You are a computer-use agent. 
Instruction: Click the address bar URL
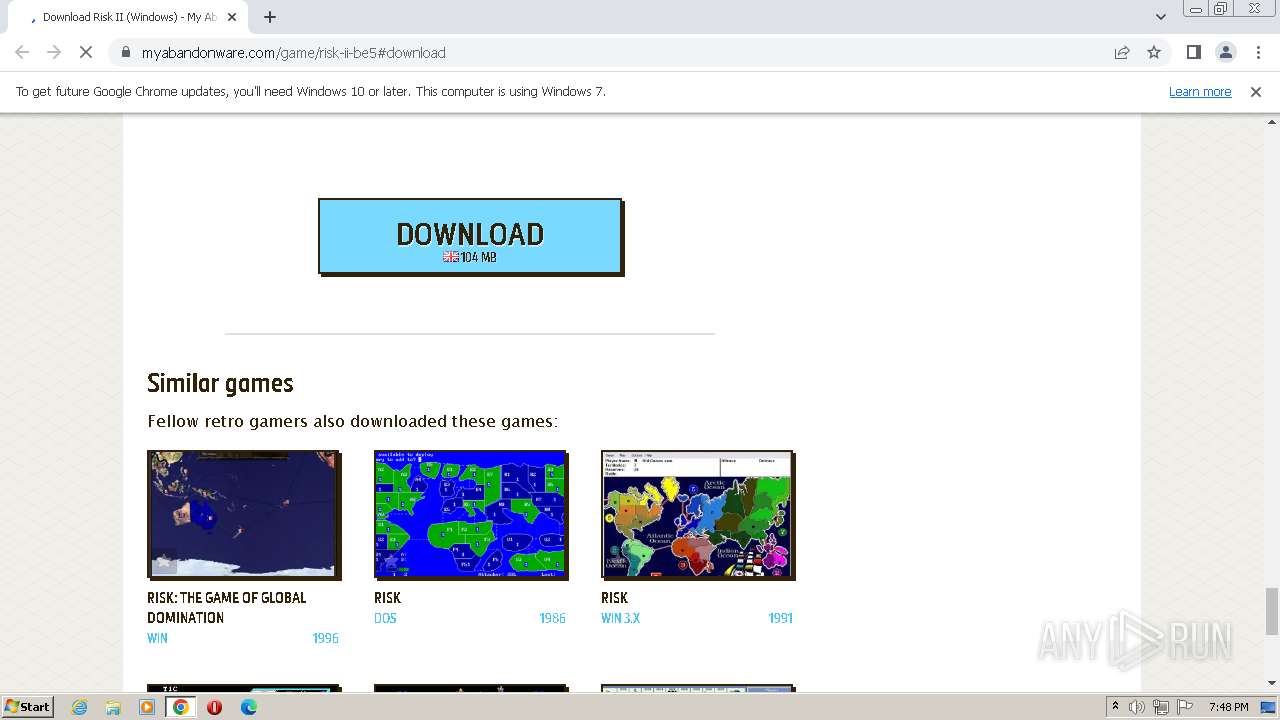(293, 52)
